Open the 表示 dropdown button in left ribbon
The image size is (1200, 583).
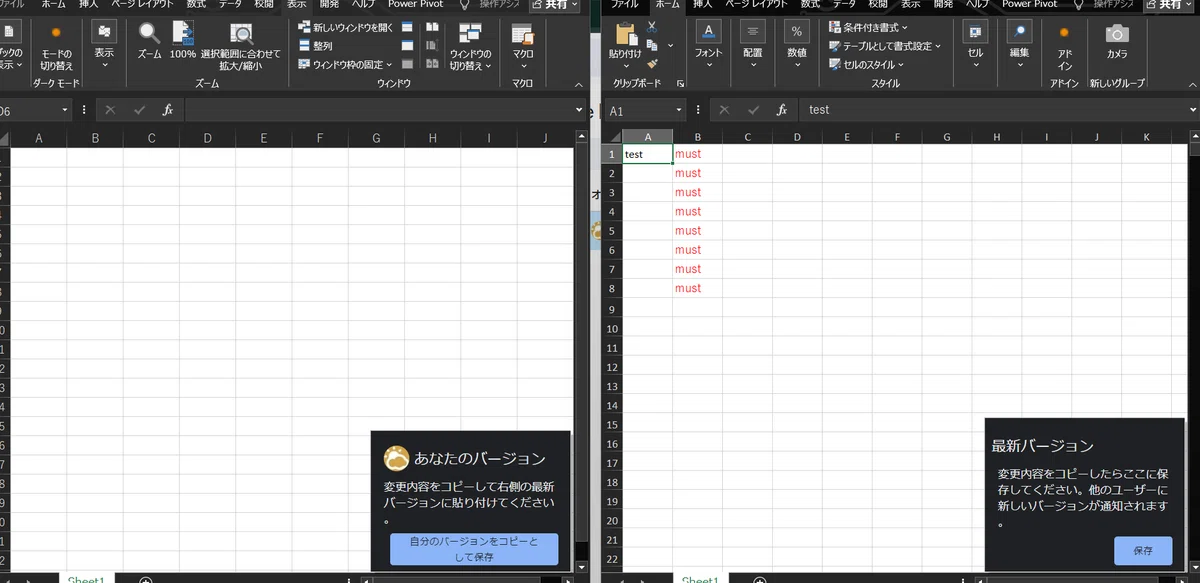pyautogui.click(x=104, y=44)
